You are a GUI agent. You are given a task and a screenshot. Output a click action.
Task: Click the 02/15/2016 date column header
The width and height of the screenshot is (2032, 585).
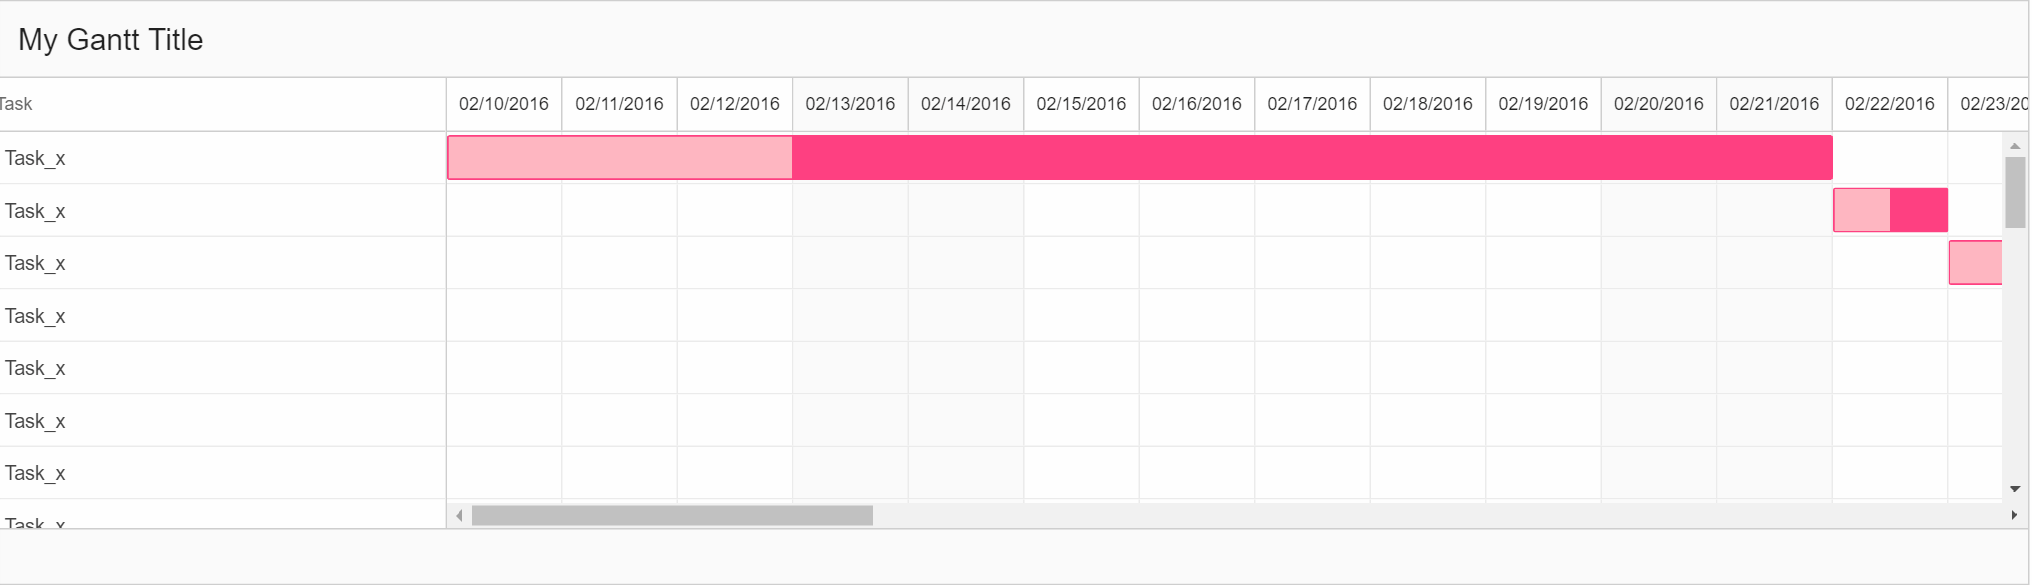click(1081, 104)
